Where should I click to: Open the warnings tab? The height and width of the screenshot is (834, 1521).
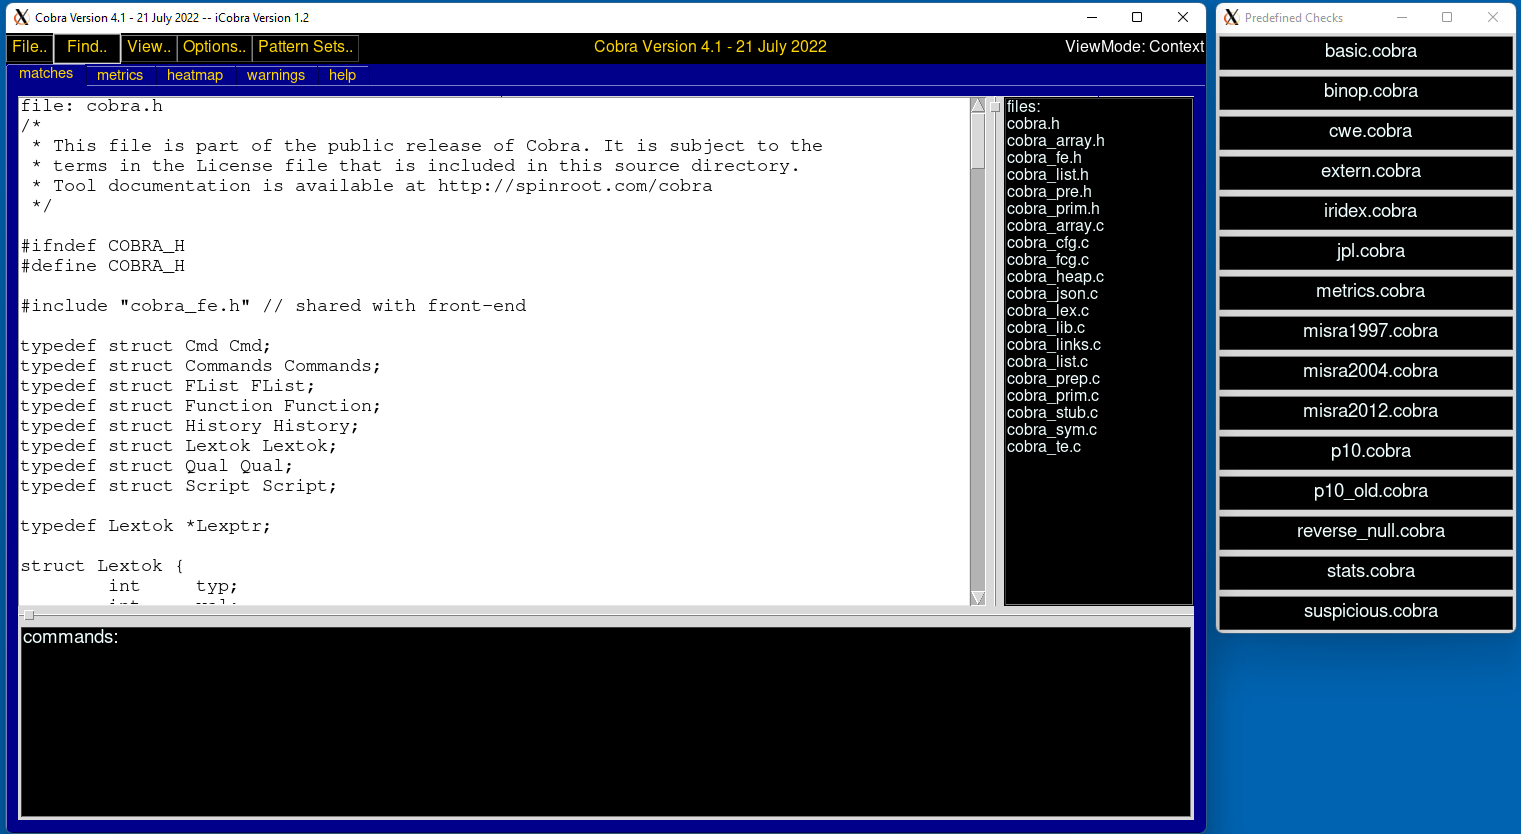tap(276, 75)
